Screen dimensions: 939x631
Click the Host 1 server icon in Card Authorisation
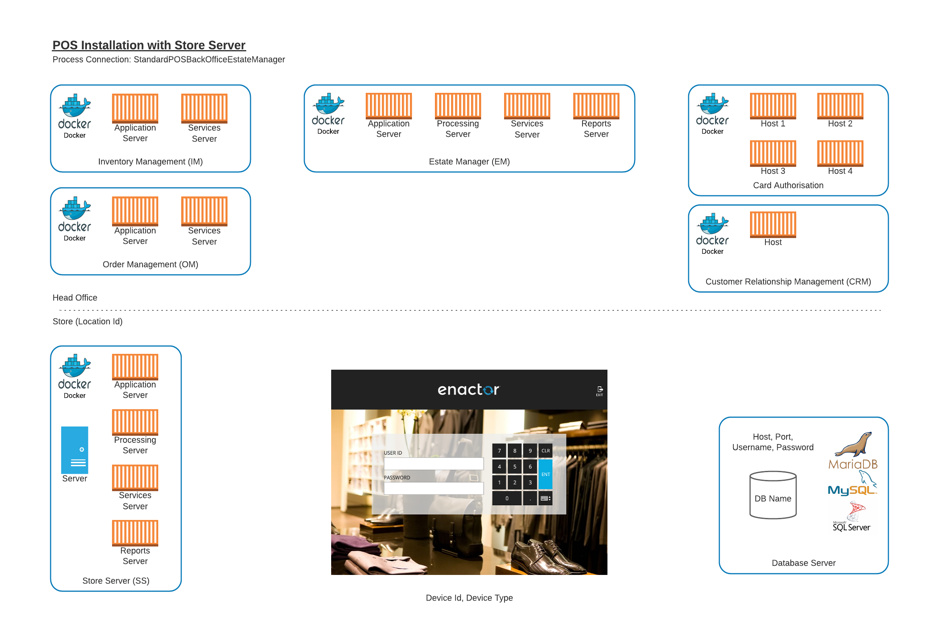point(772,104)
